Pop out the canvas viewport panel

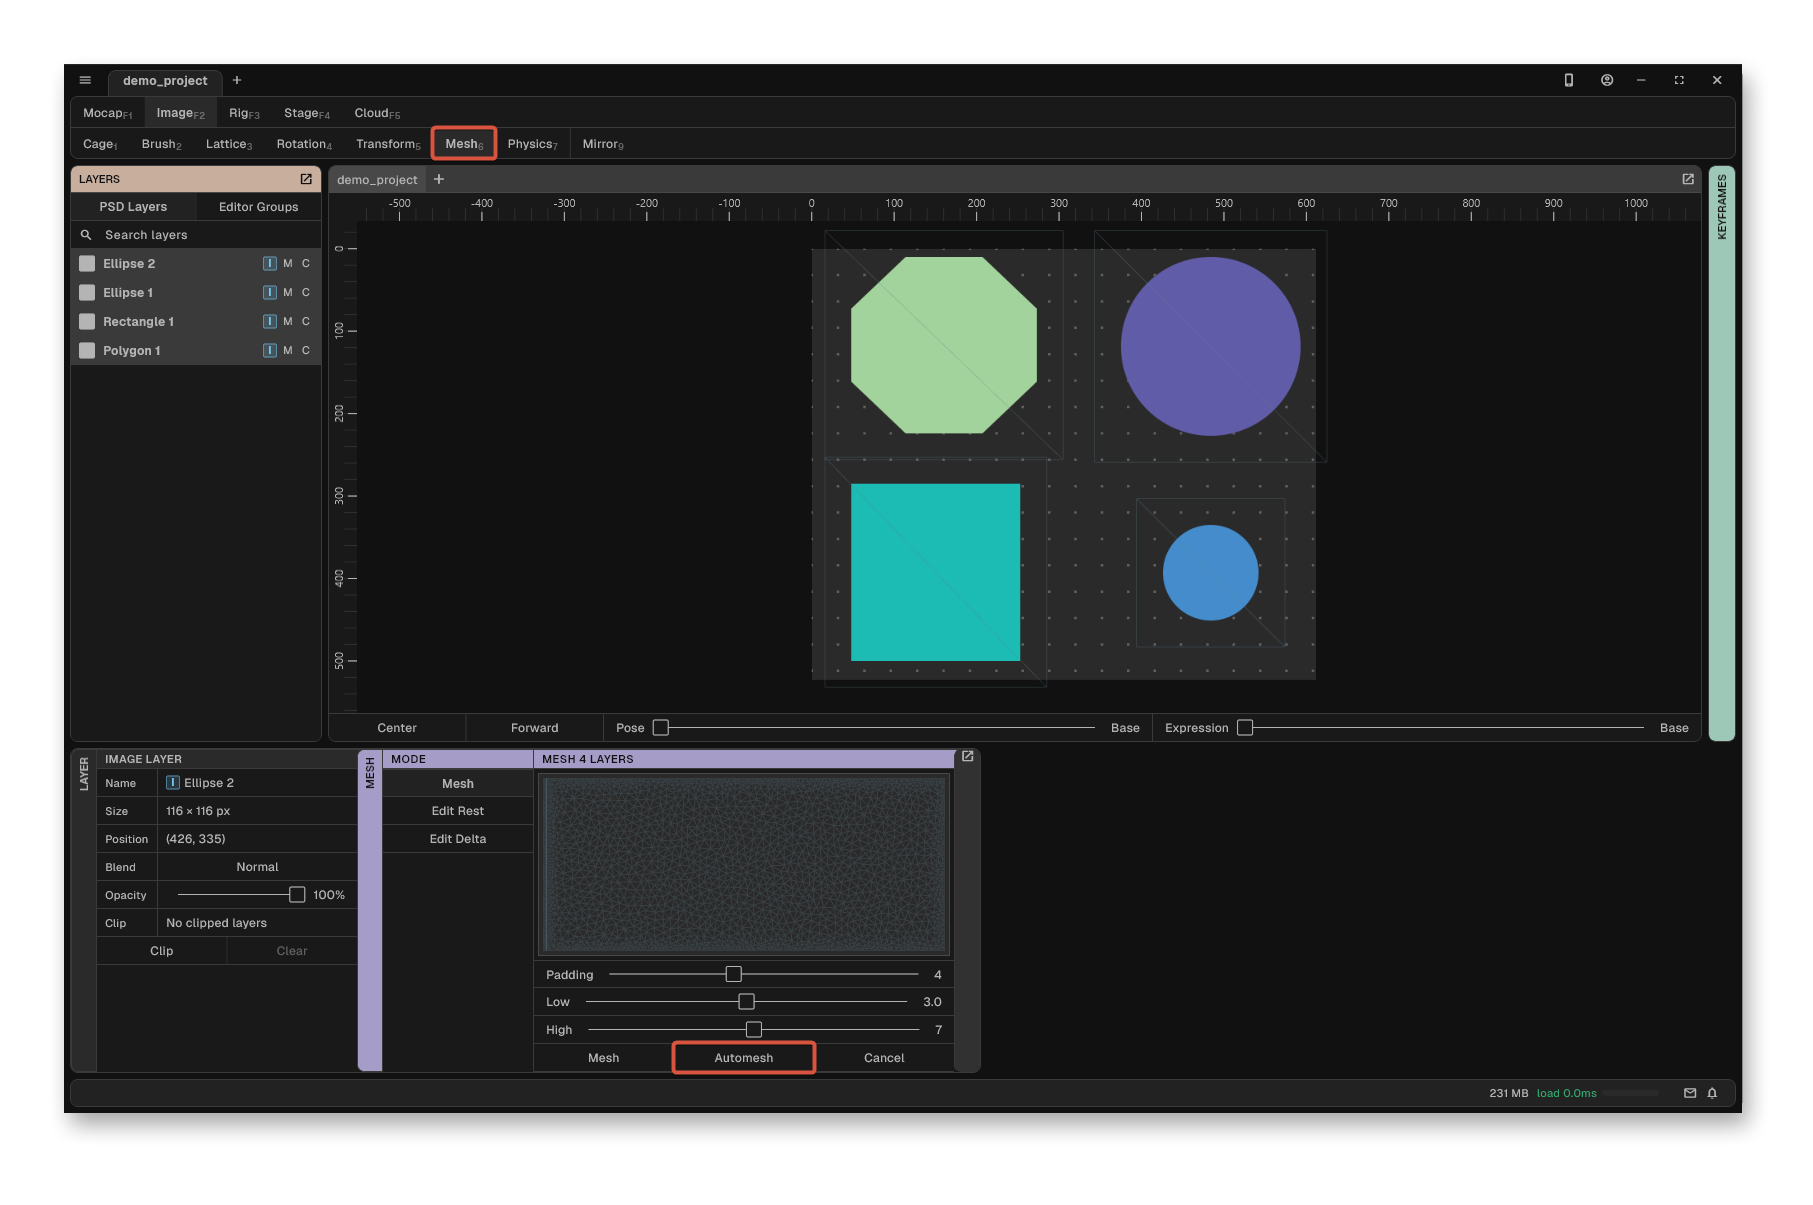click(1688, 179)
